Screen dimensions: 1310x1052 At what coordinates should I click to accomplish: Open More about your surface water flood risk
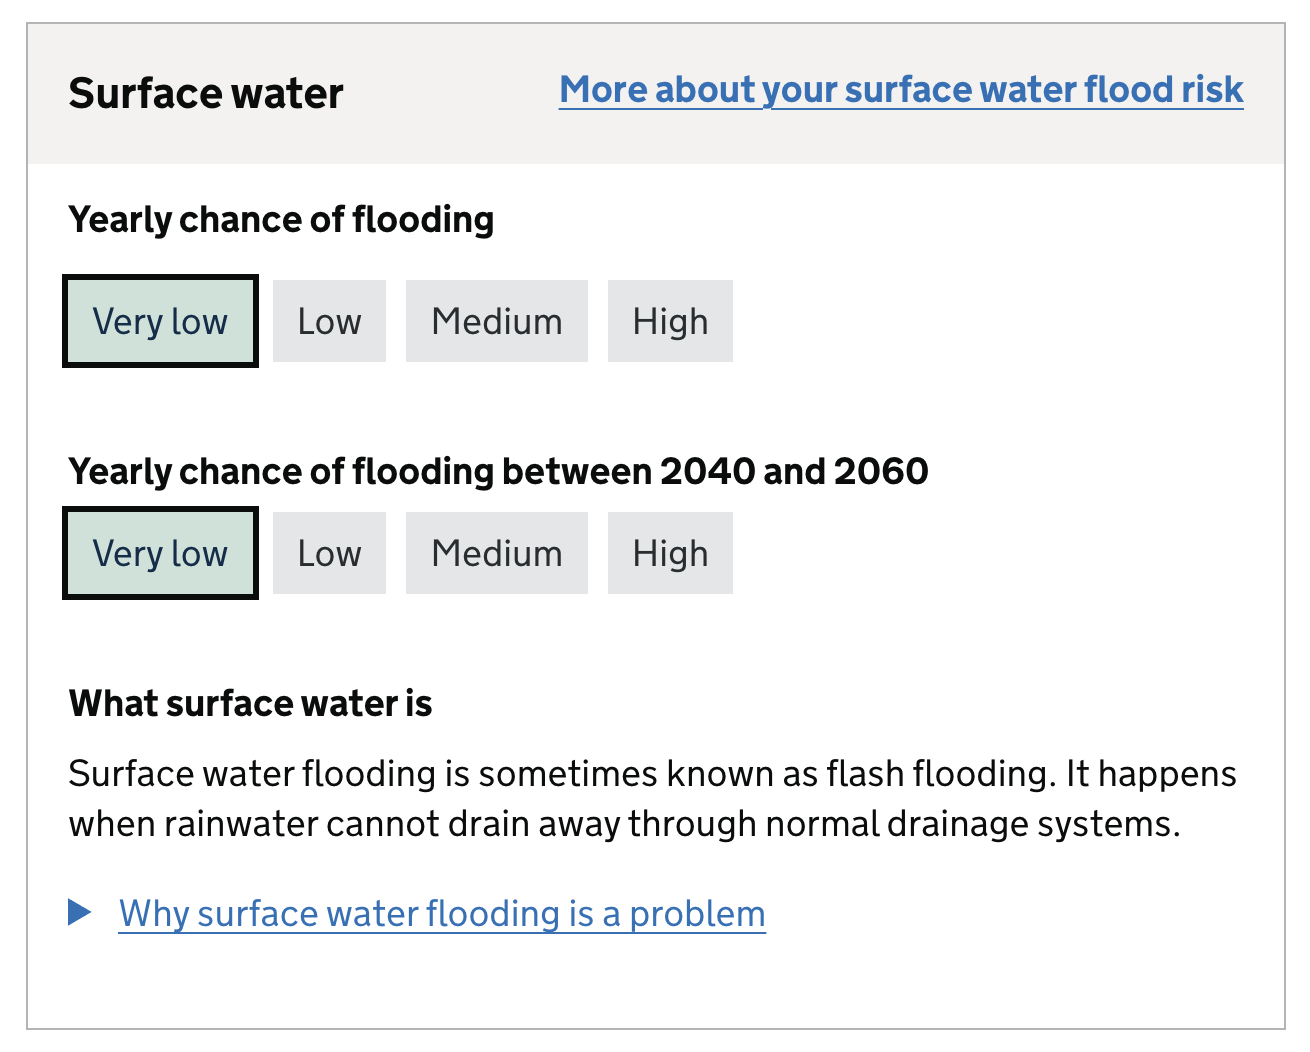click(901, 90)
